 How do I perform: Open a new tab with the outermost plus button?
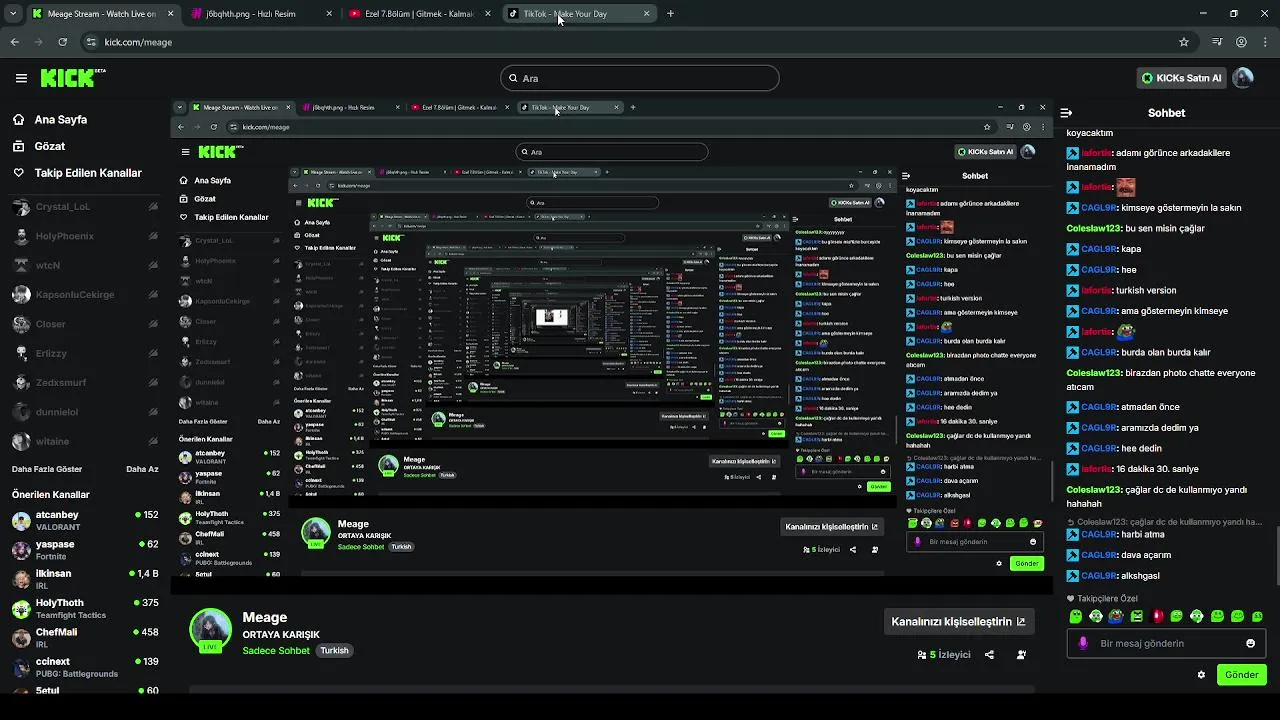(x=670, y=14)
